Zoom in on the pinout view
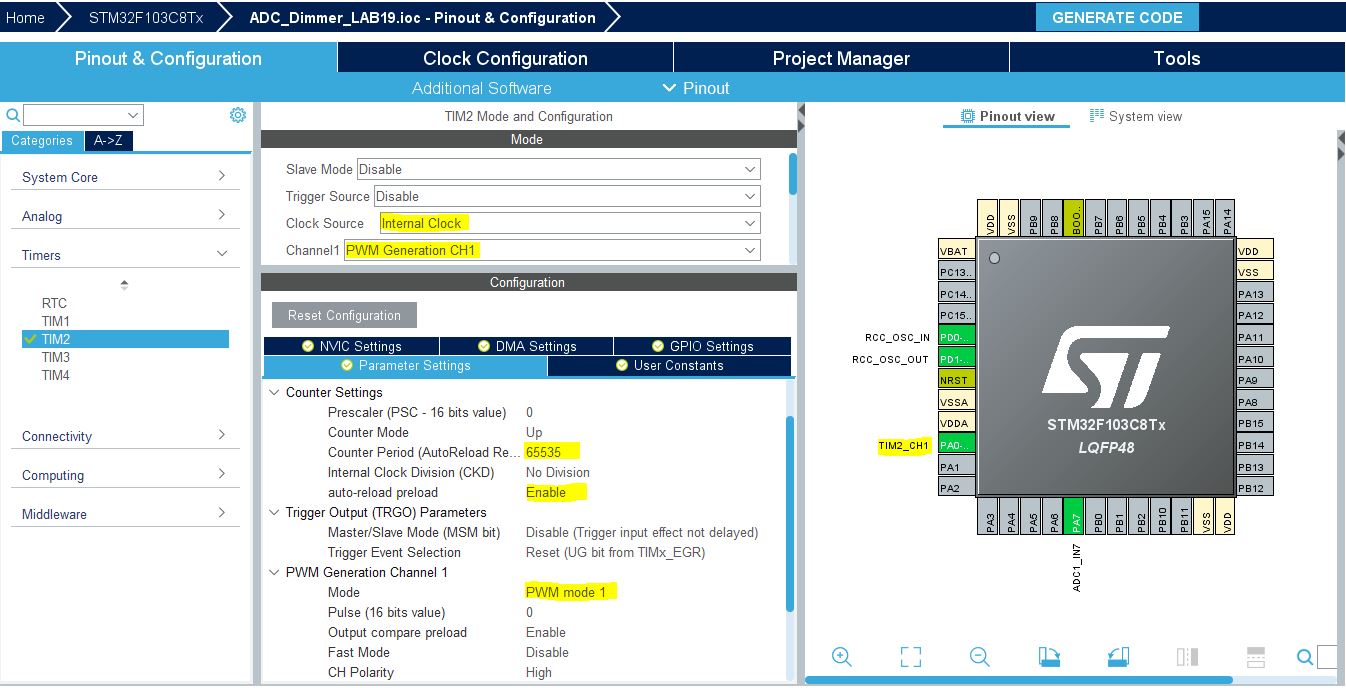1346x688 pixels. [x=841, y=657]
